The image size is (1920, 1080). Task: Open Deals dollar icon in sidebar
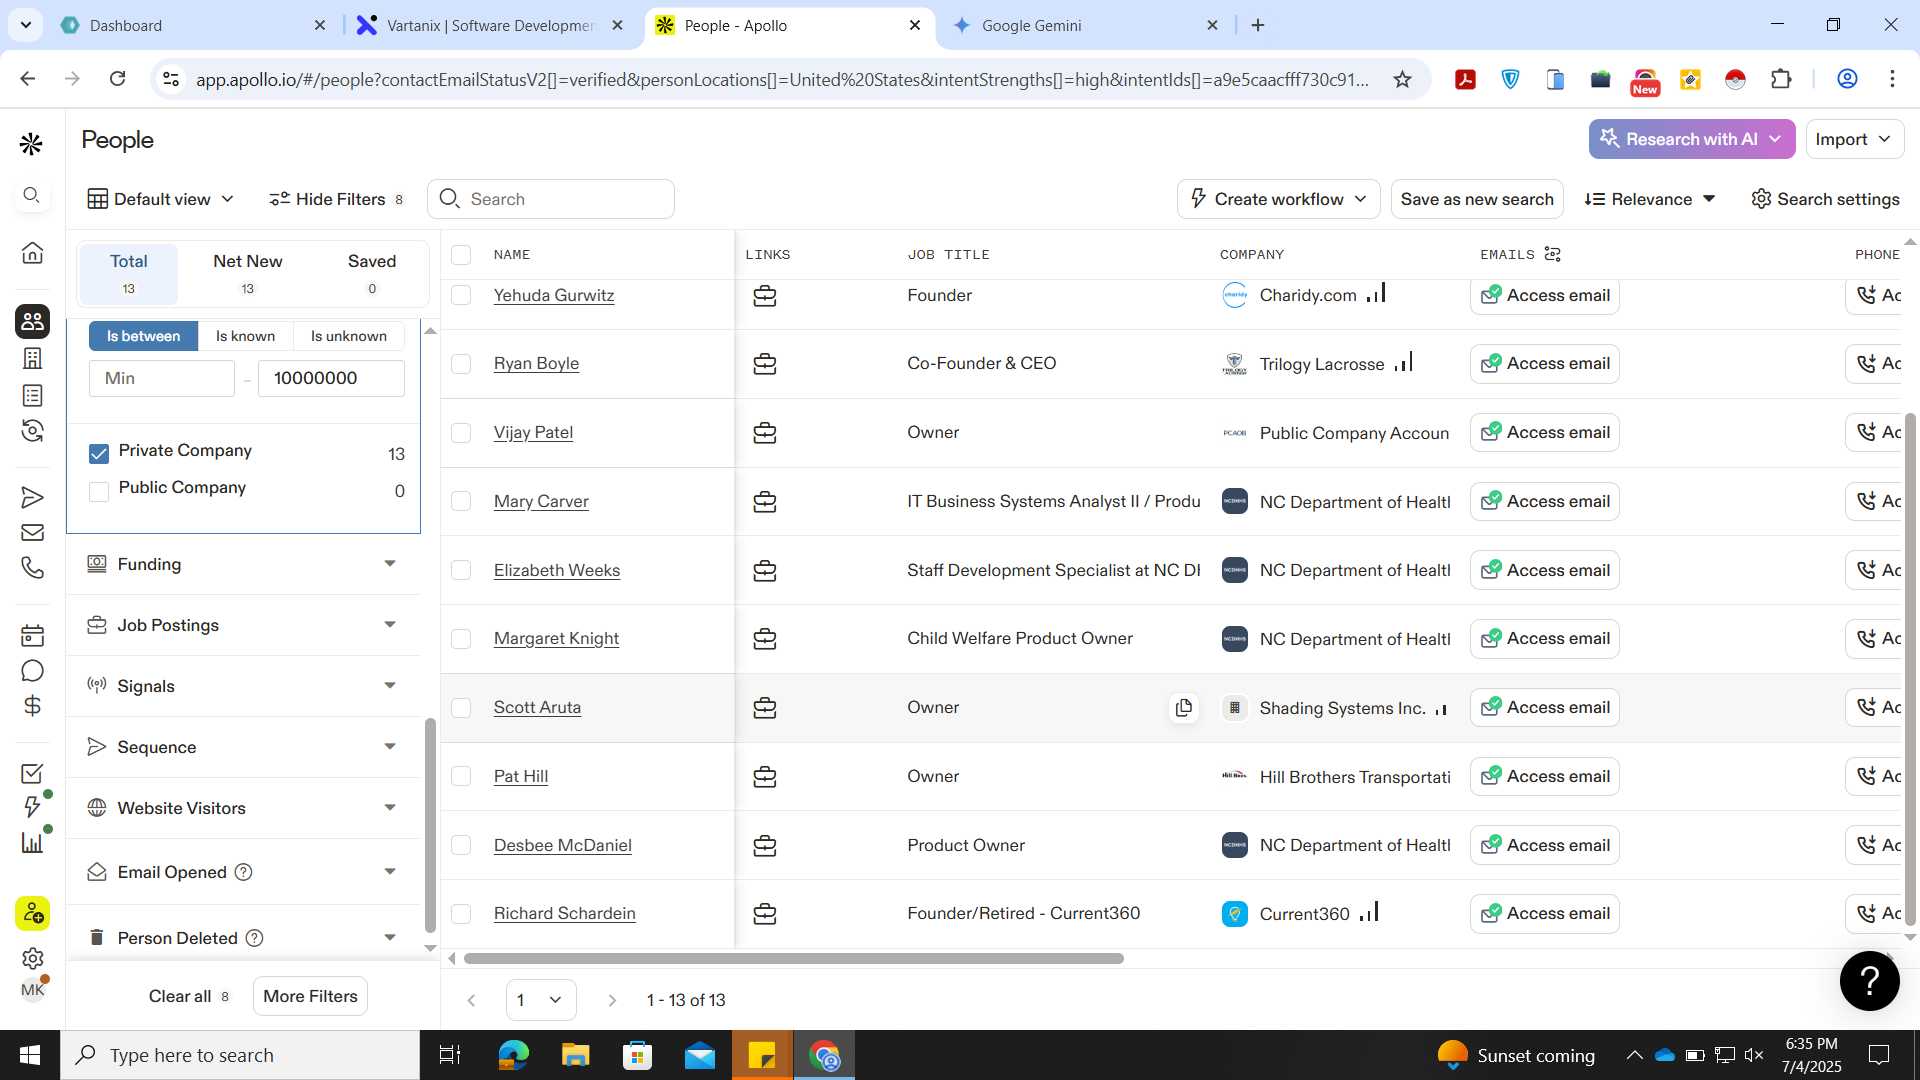[32, 706]
